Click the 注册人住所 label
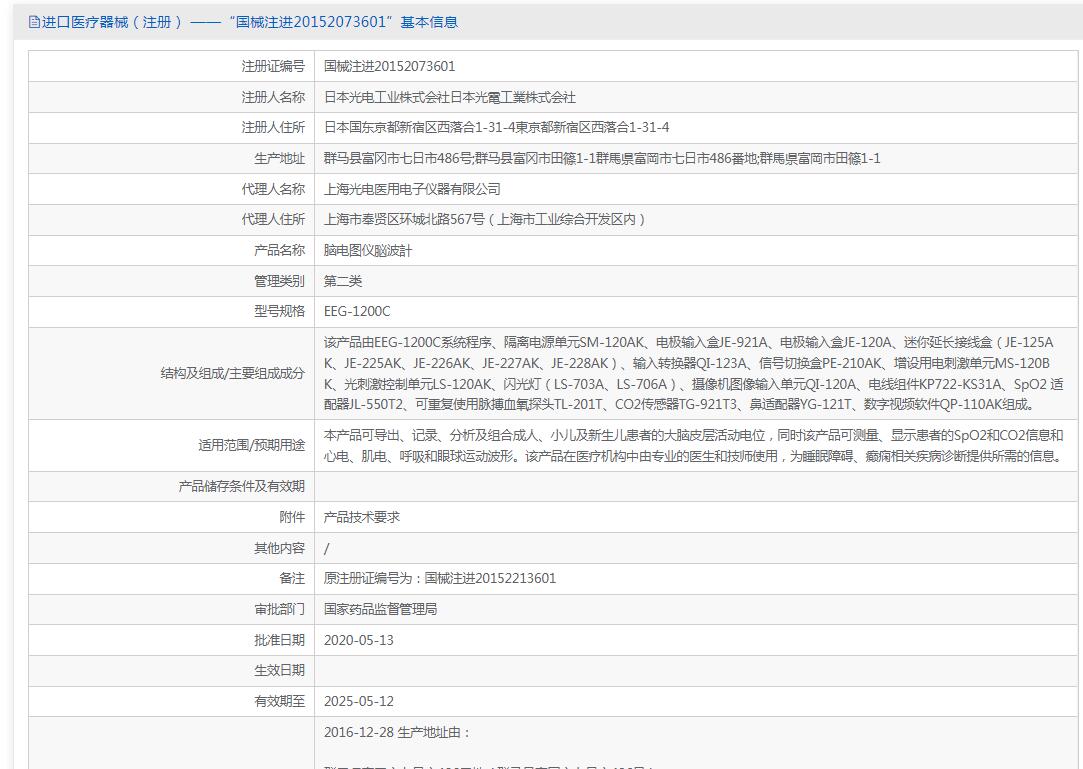 tap(273, 127)
